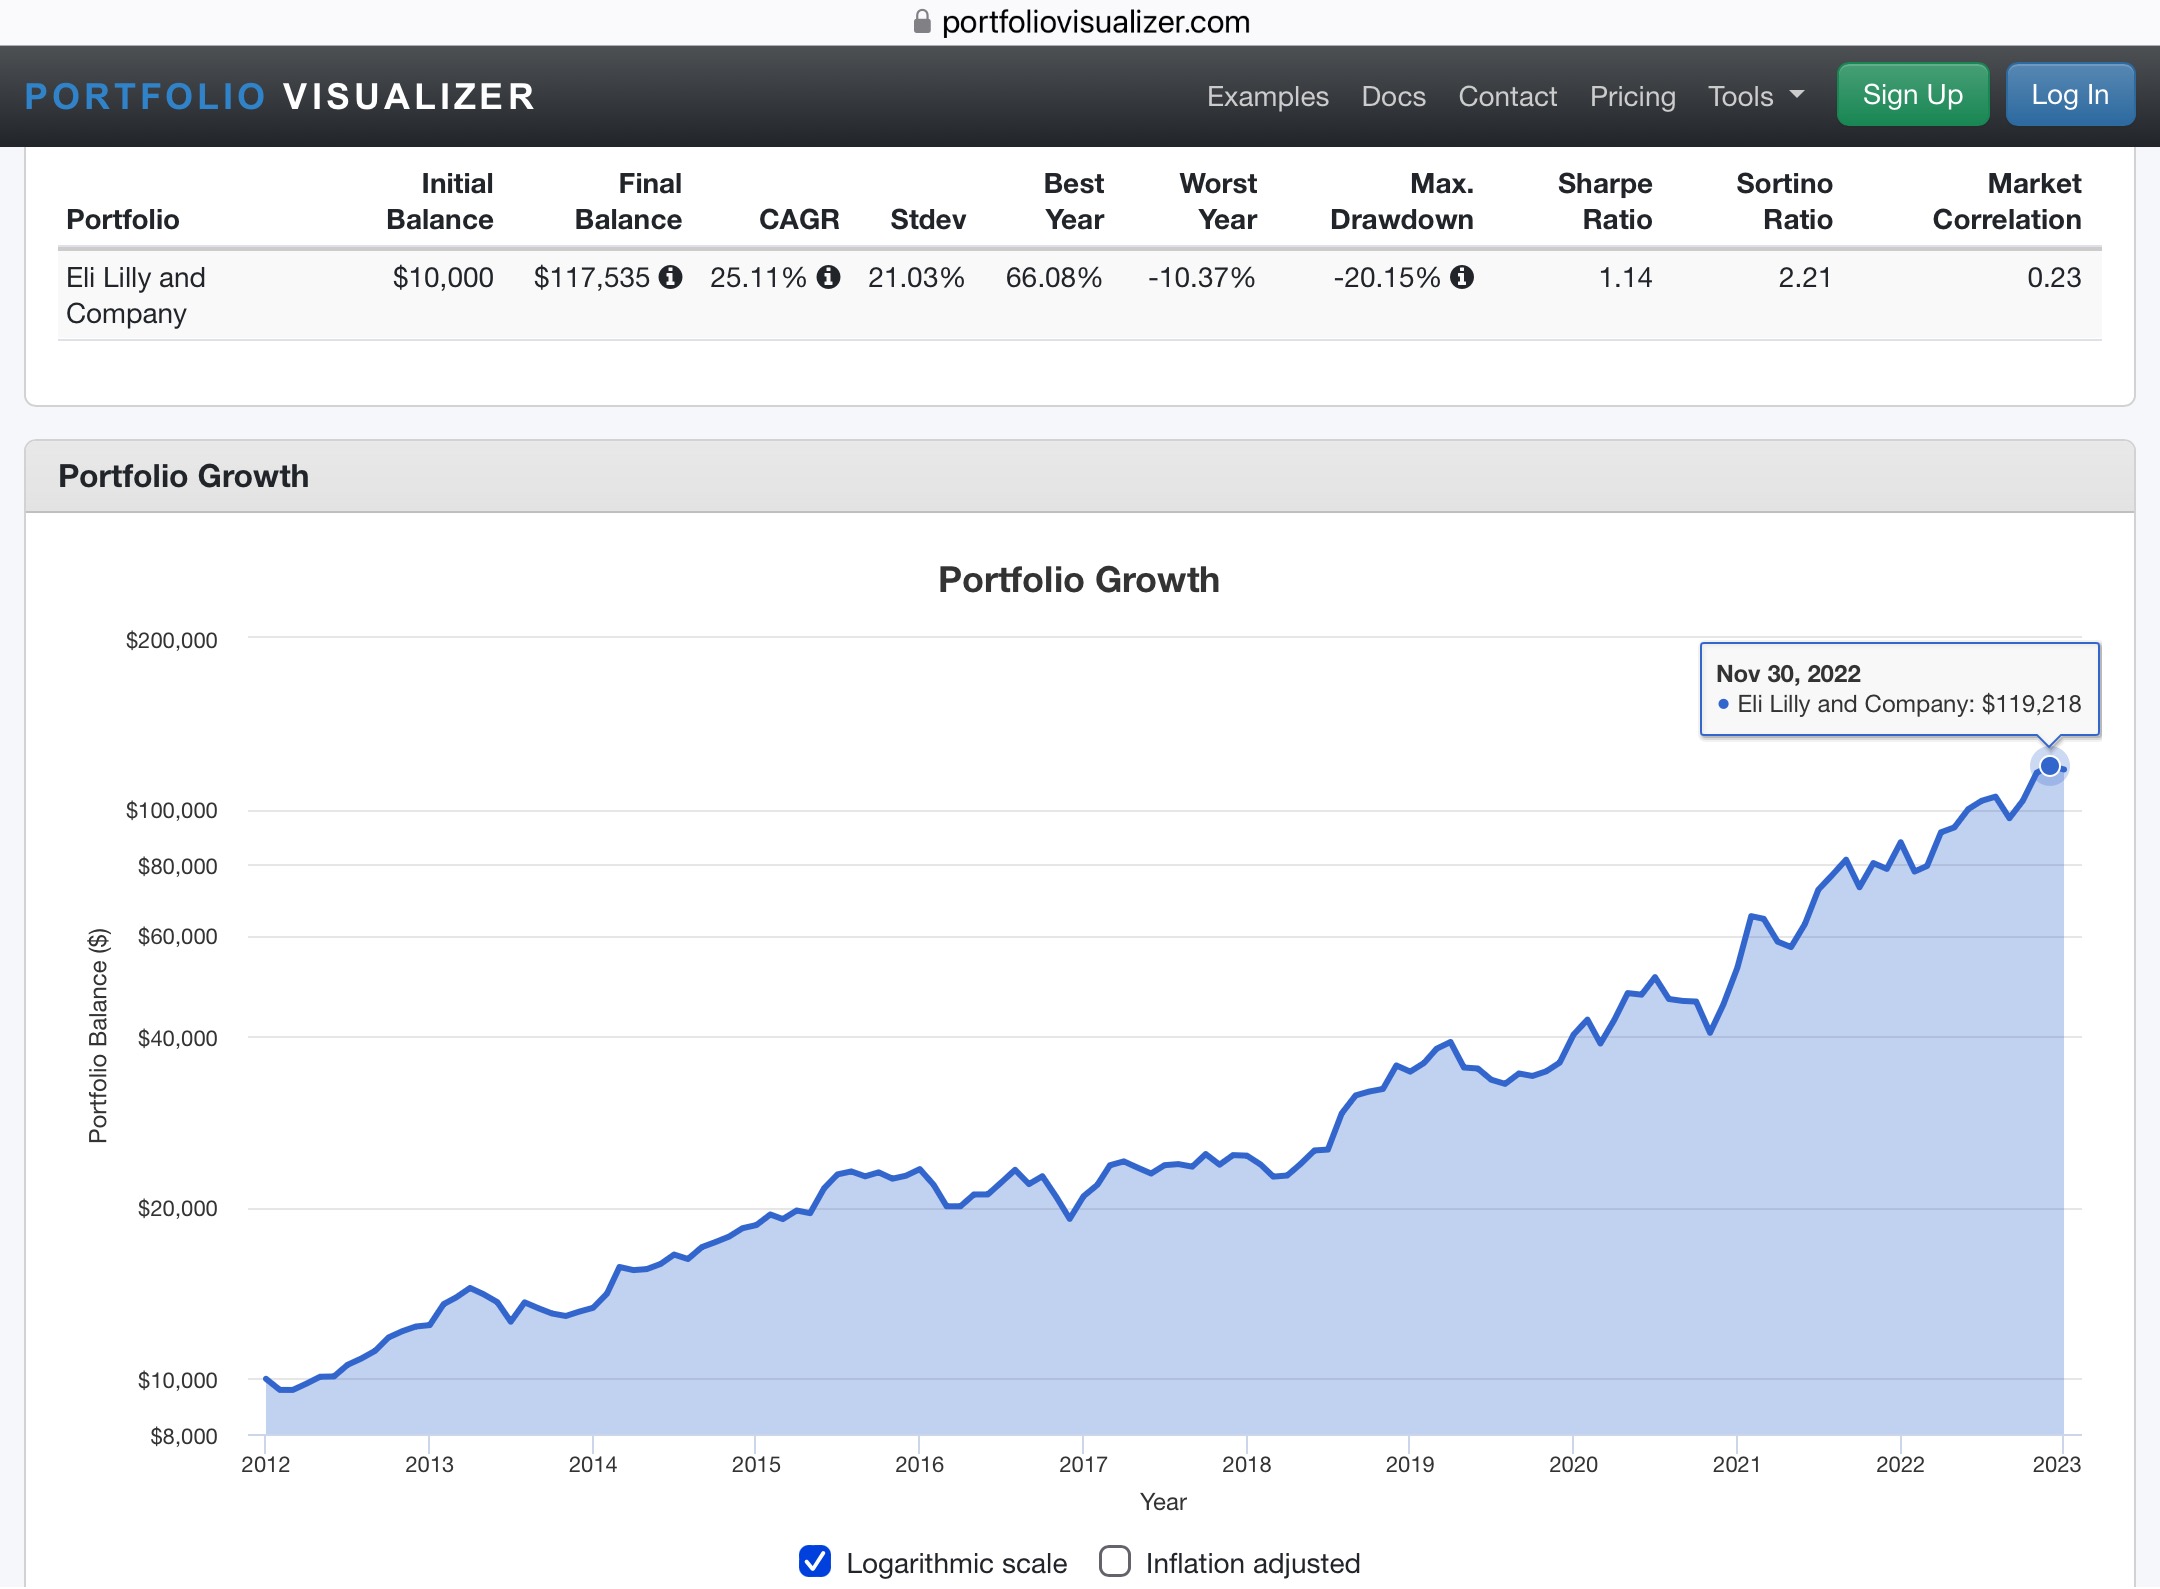This screenshot has width=2160, height=1589.
Task: Go to the Contact page
Action: click(x=1507, y=96)
